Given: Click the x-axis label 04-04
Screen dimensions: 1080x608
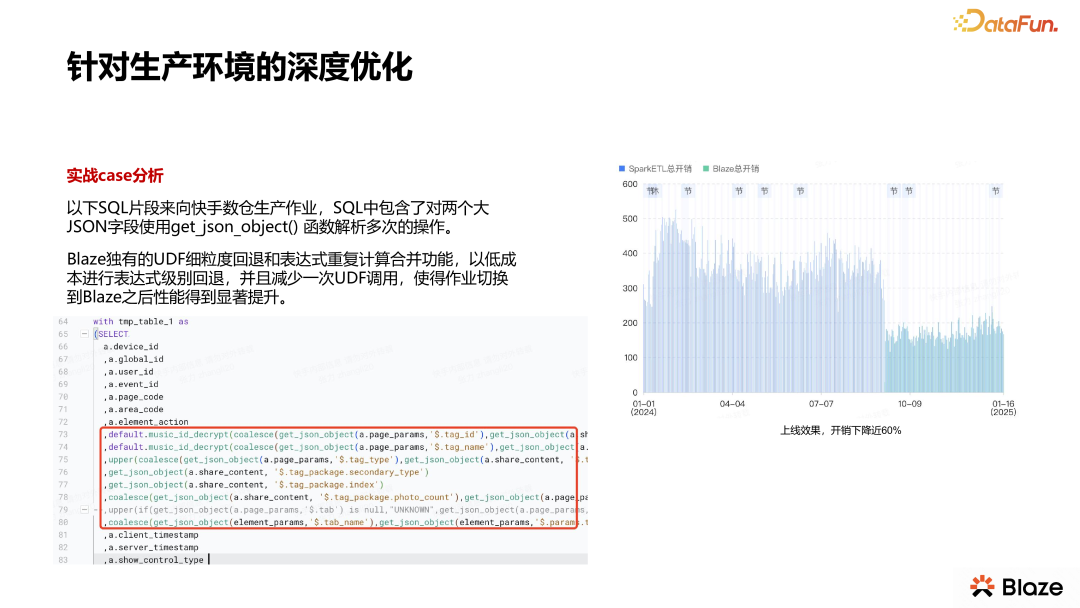Looking at the screenshot, I should click(732, 404).
